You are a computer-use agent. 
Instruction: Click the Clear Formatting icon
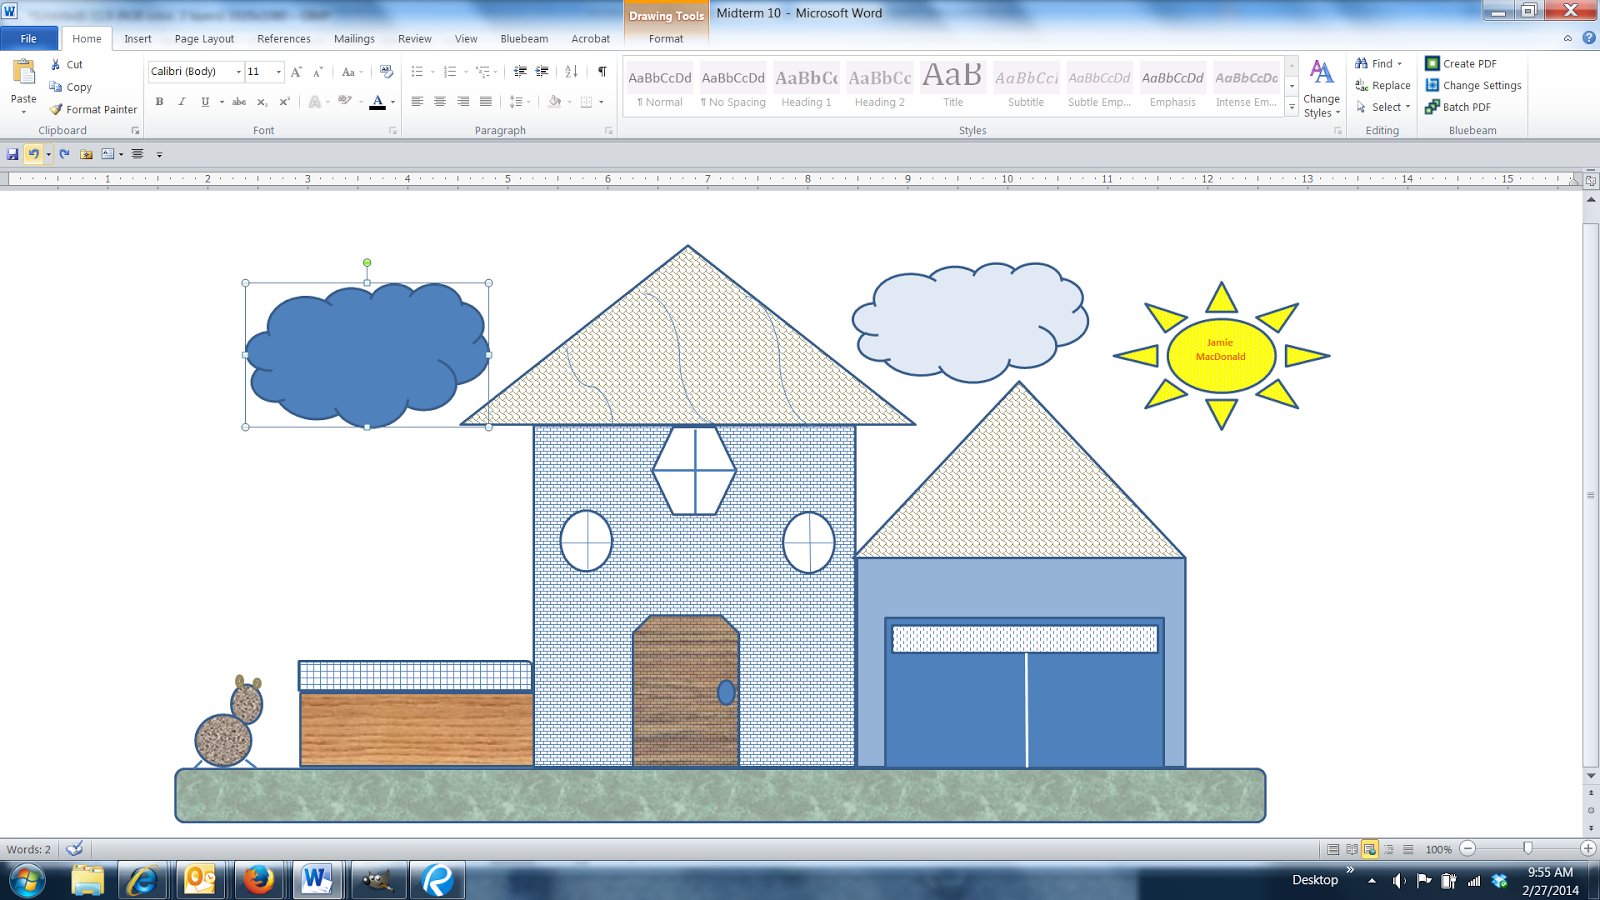[386, 72]
